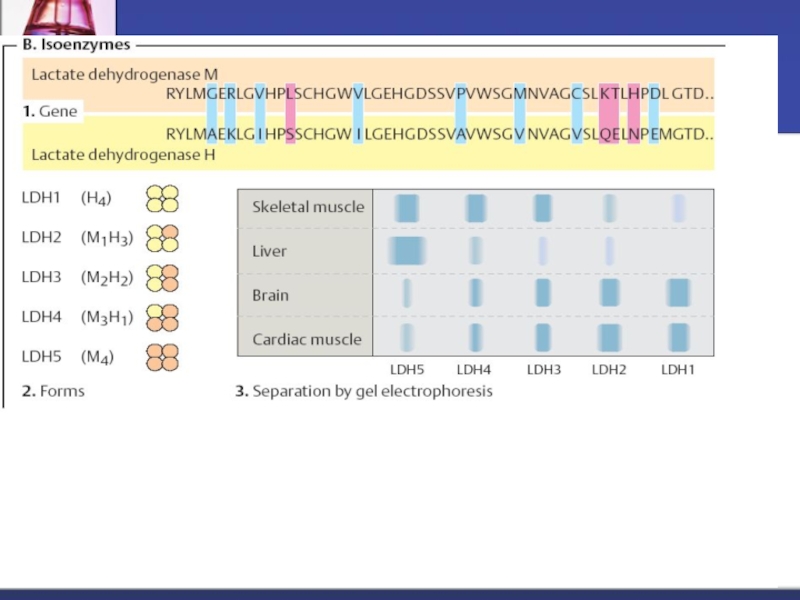Click the LDH3 (M2H2) label
Screen dimensions: 800x600
pyautogui.click(x=77, y=278)
